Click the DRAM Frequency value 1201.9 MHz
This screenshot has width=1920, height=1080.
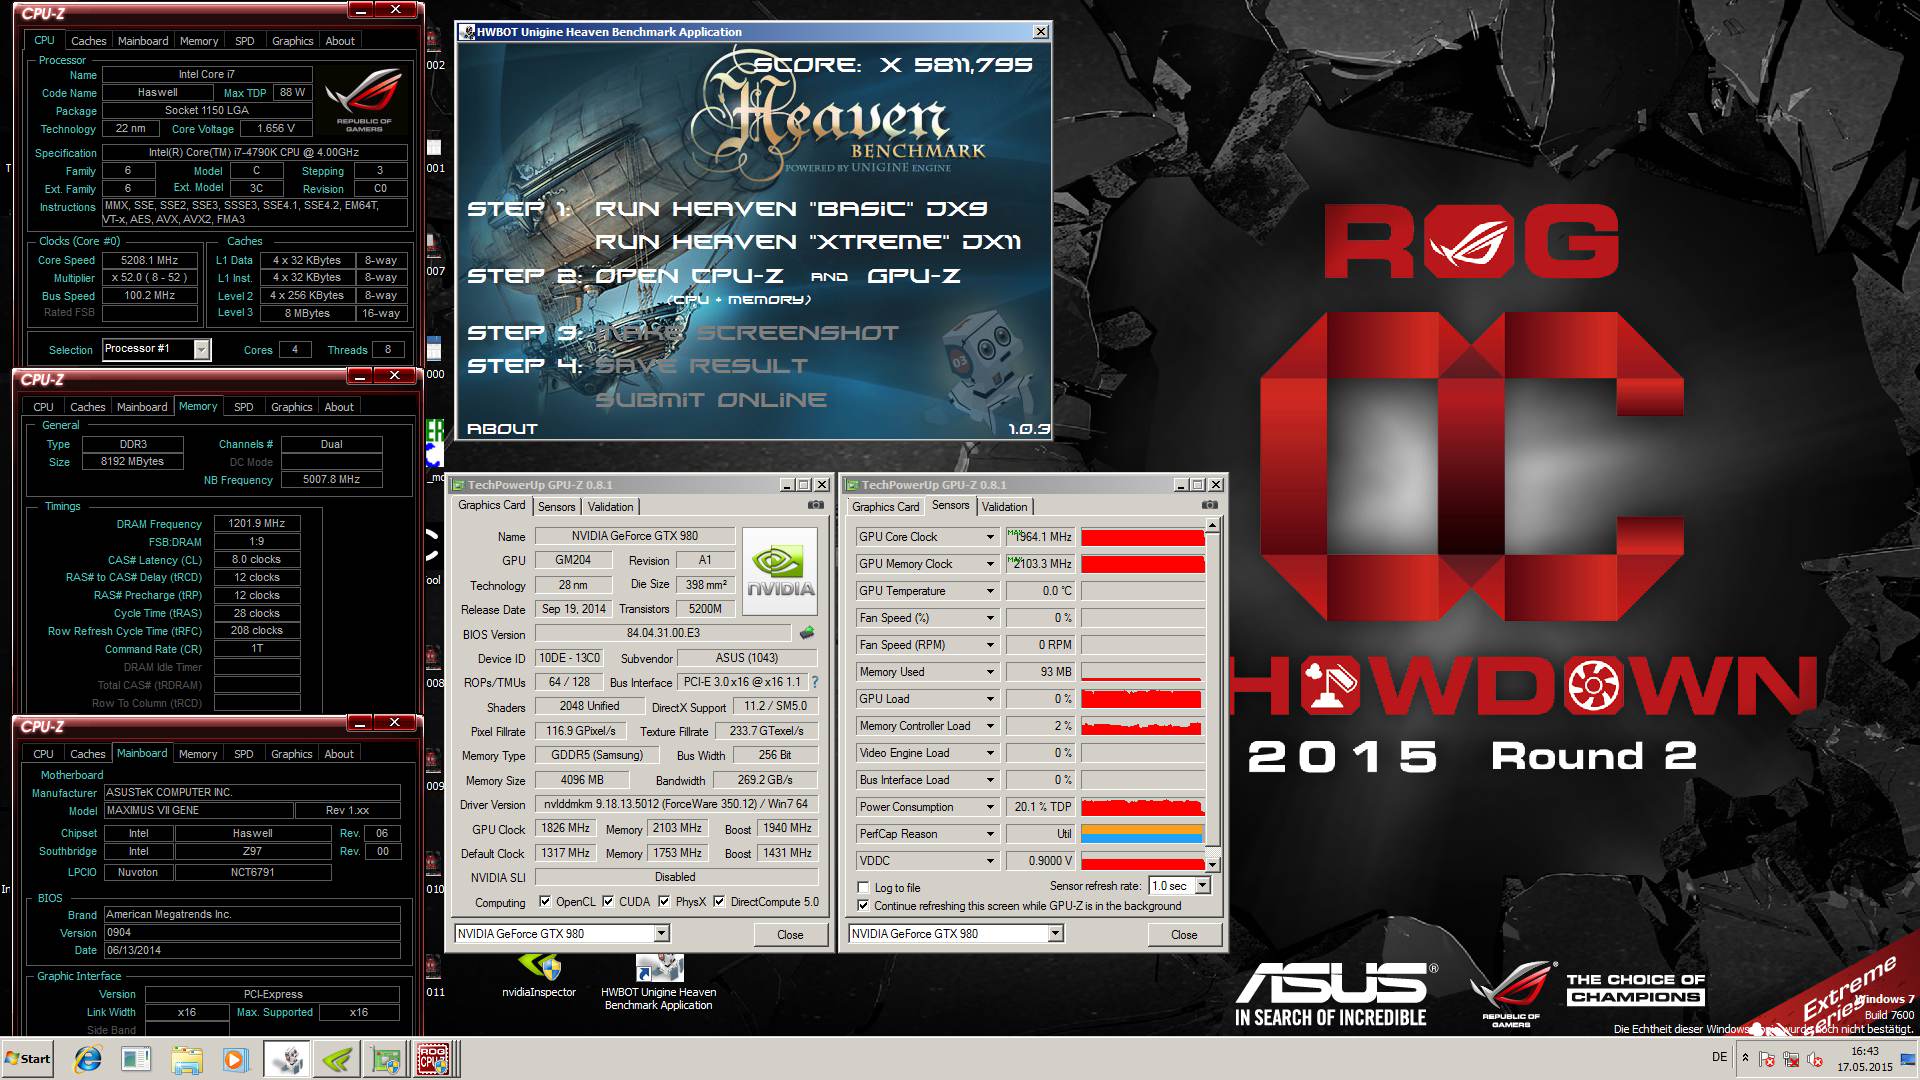click(x=256, y=523)
